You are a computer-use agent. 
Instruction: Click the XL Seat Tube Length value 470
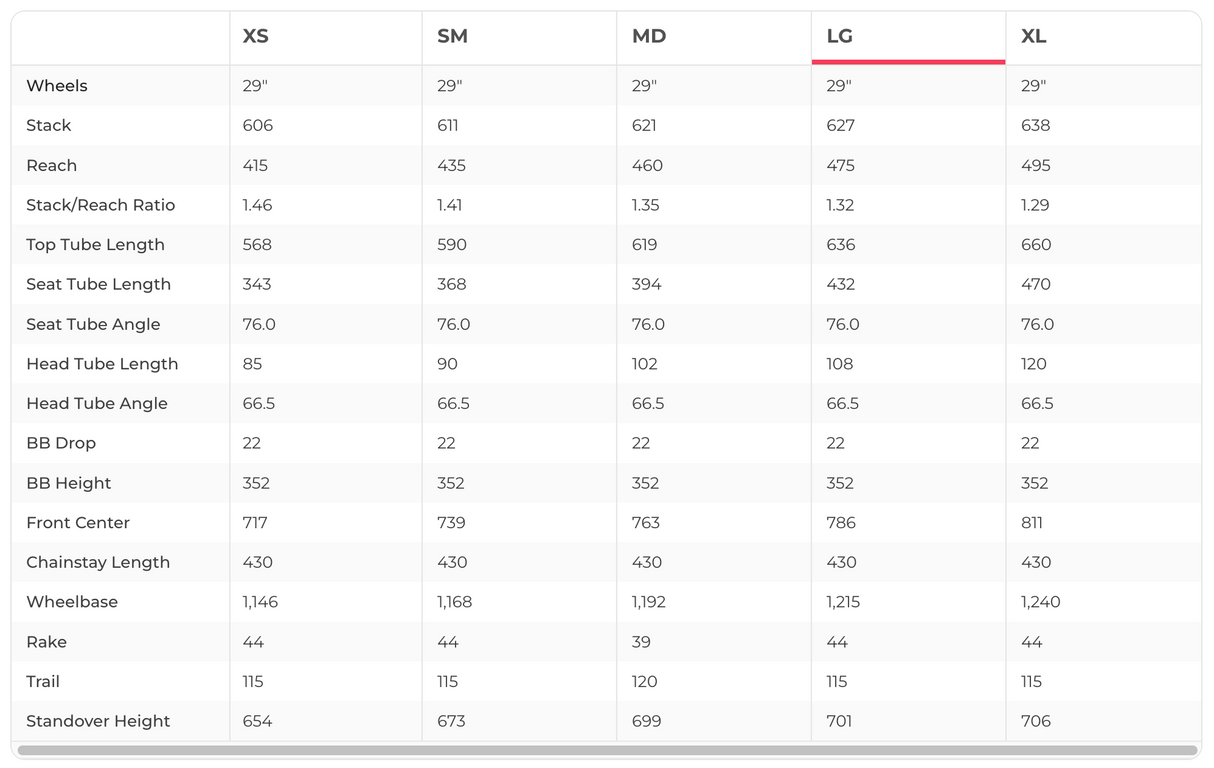click(x=1036, y=284)
